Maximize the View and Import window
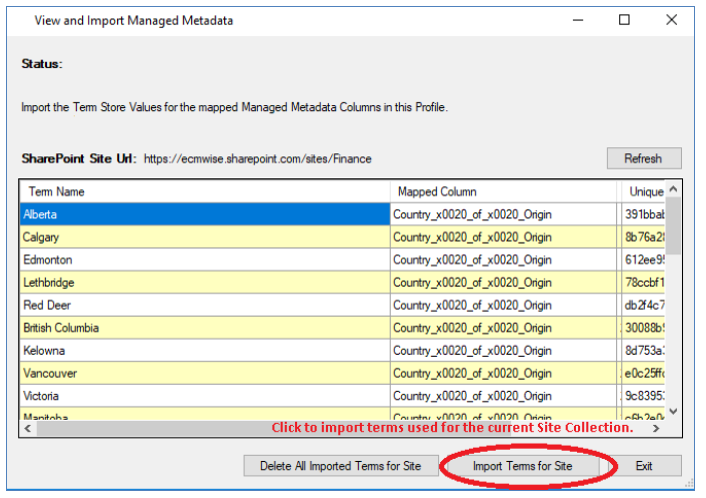The height and width of the screenshot is (498, 706). click(624, 19)
